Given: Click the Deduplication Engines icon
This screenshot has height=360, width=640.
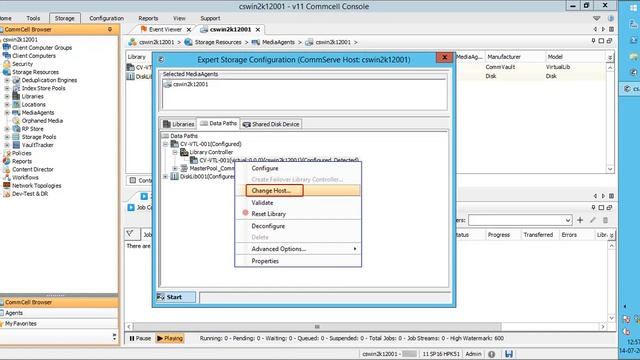Looking at the screenshot, I should (x=16, y=80).
